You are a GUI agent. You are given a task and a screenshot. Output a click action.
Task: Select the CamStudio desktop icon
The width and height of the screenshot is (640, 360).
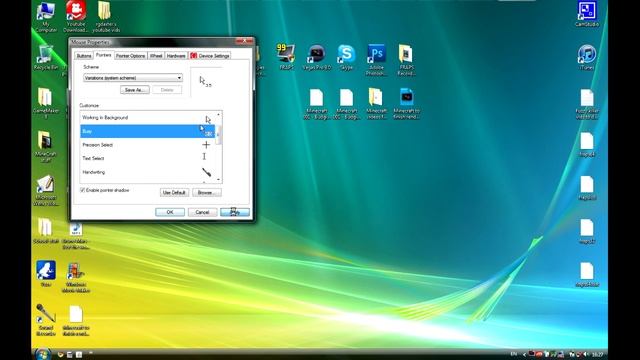click(587, 14)
